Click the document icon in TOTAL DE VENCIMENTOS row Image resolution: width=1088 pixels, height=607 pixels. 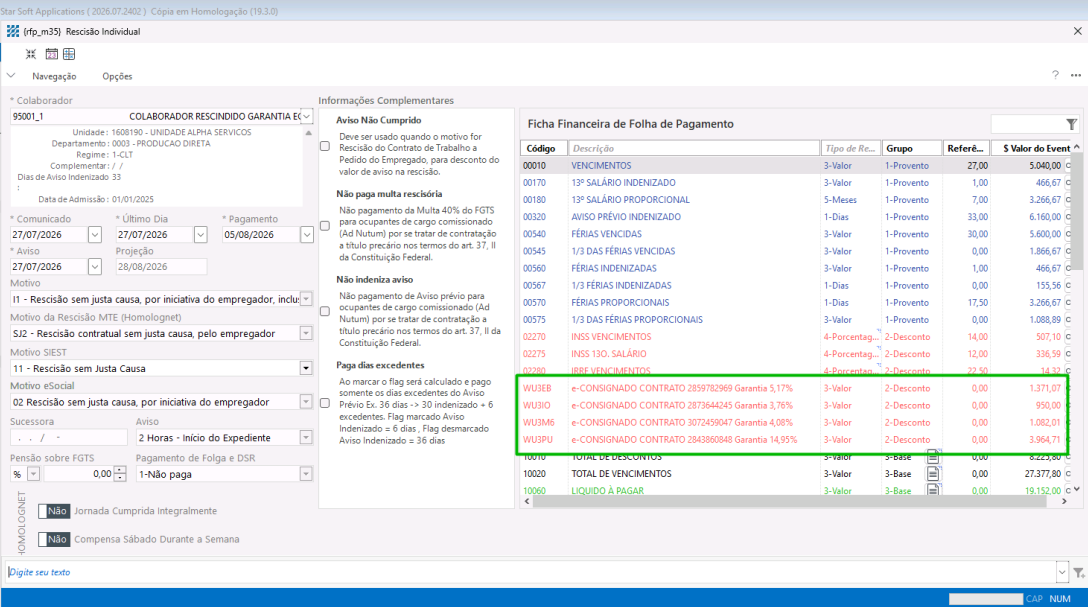click(933, 474)
